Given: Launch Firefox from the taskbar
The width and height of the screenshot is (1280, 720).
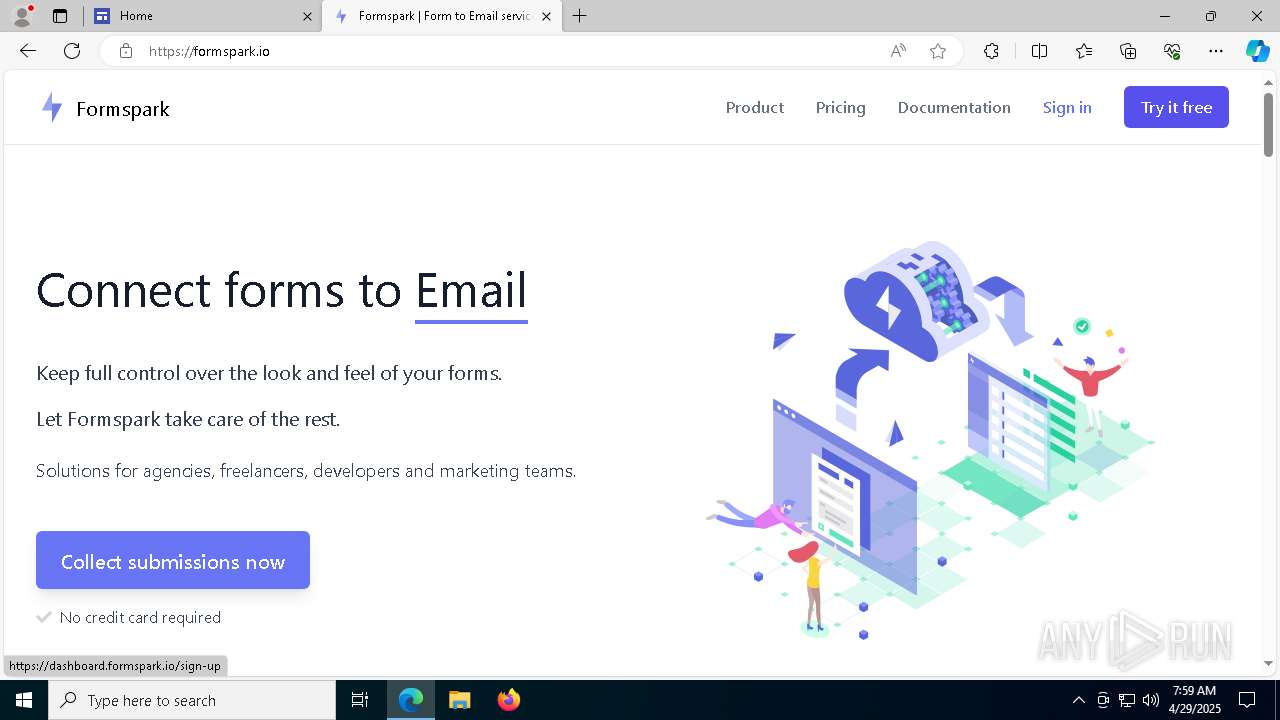Looking at the screenshot, I should (508, 700).
